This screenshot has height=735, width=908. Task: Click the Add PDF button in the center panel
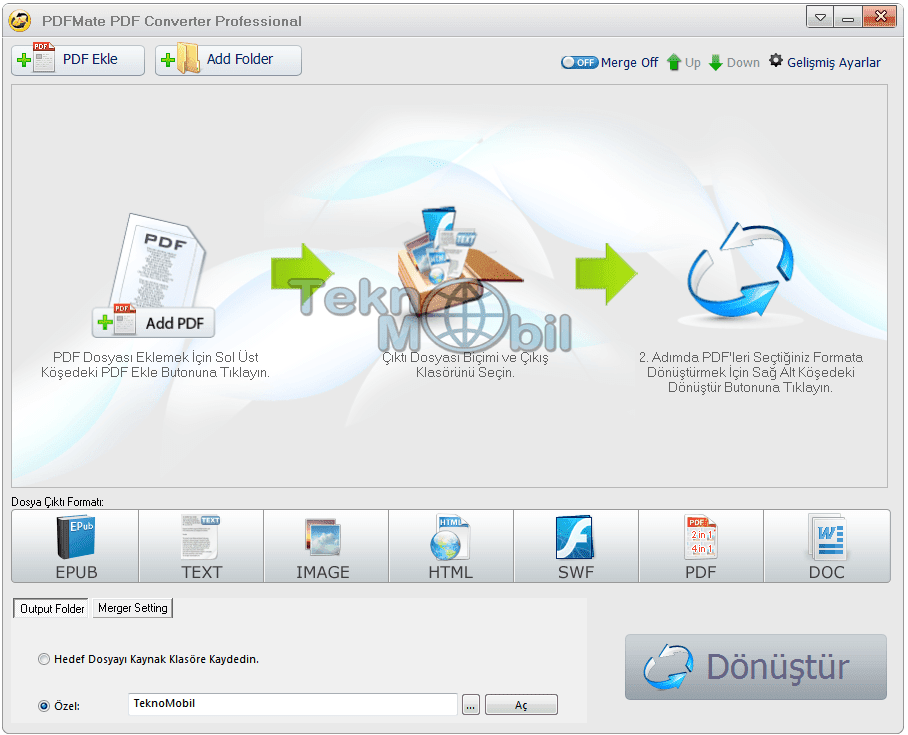[153, 323]
